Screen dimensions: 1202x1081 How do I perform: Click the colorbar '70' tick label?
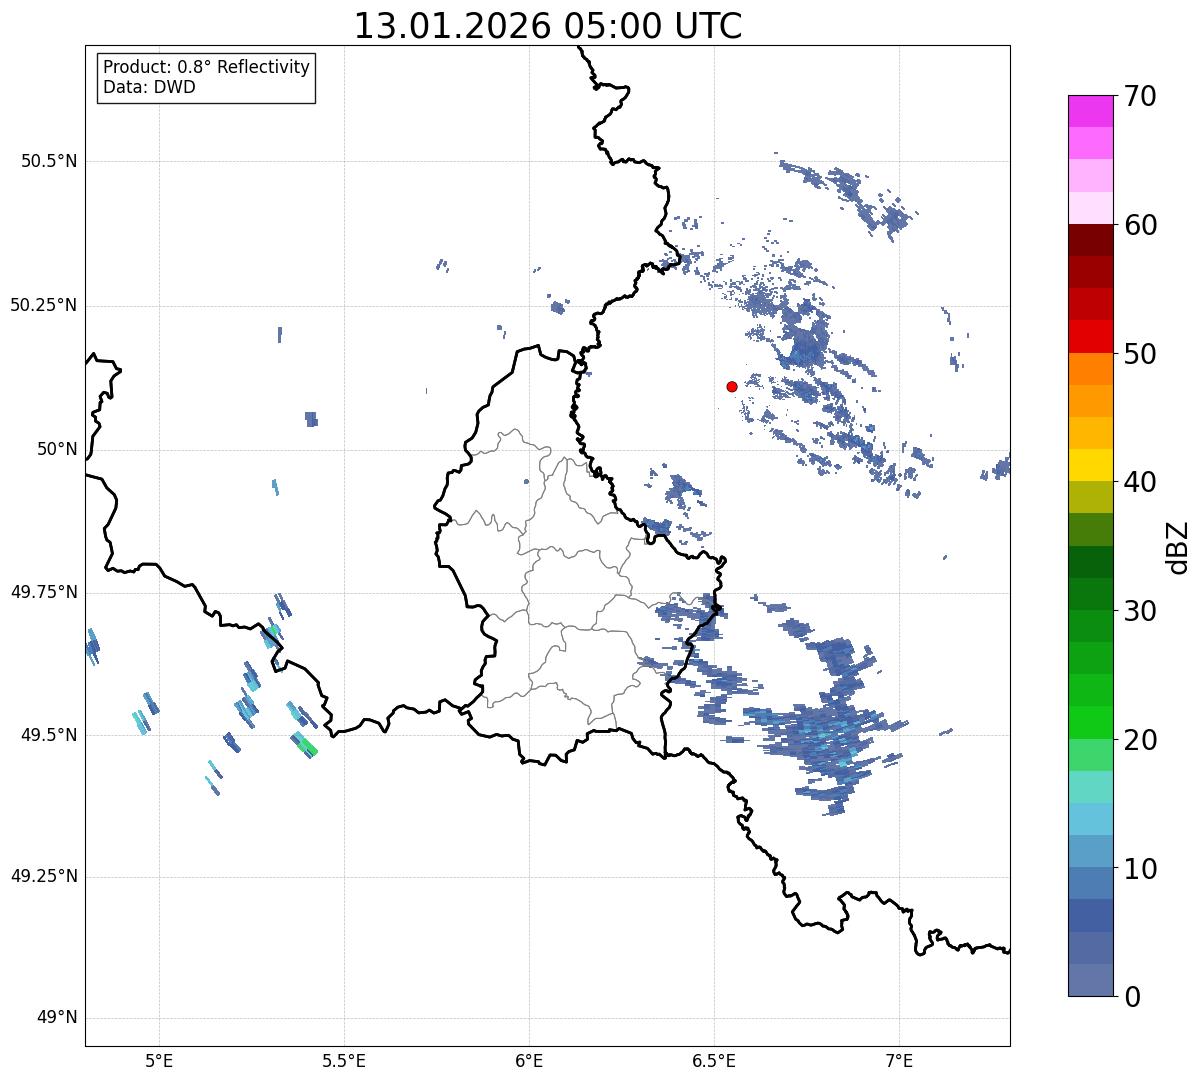pos(1139,96)
